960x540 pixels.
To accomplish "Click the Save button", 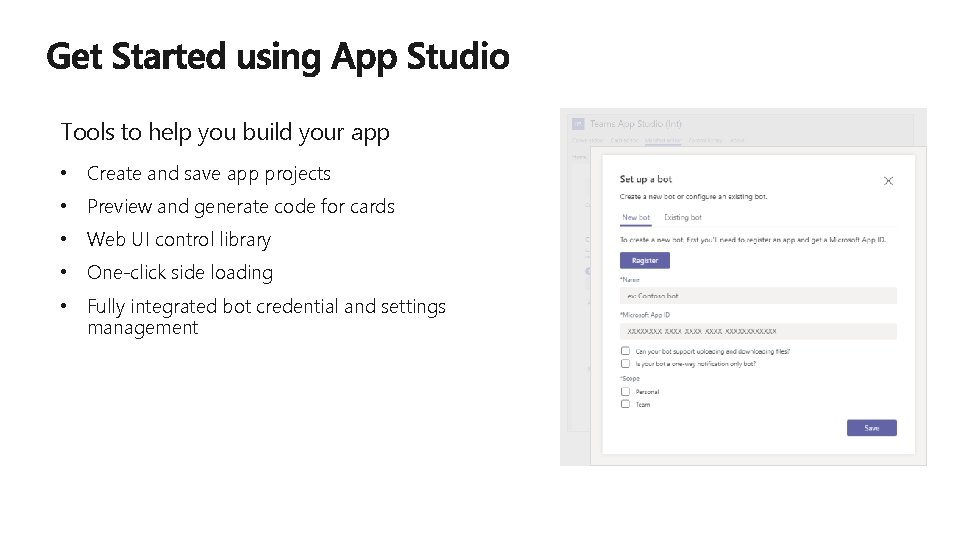I will click(x=871, y=428).
